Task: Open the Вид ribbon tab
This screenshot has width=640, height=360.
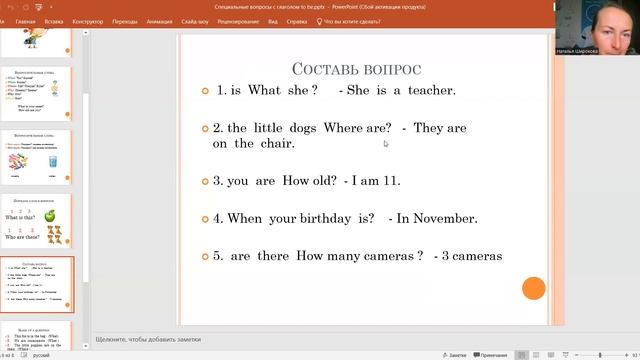Action: (x=273, y=22)
